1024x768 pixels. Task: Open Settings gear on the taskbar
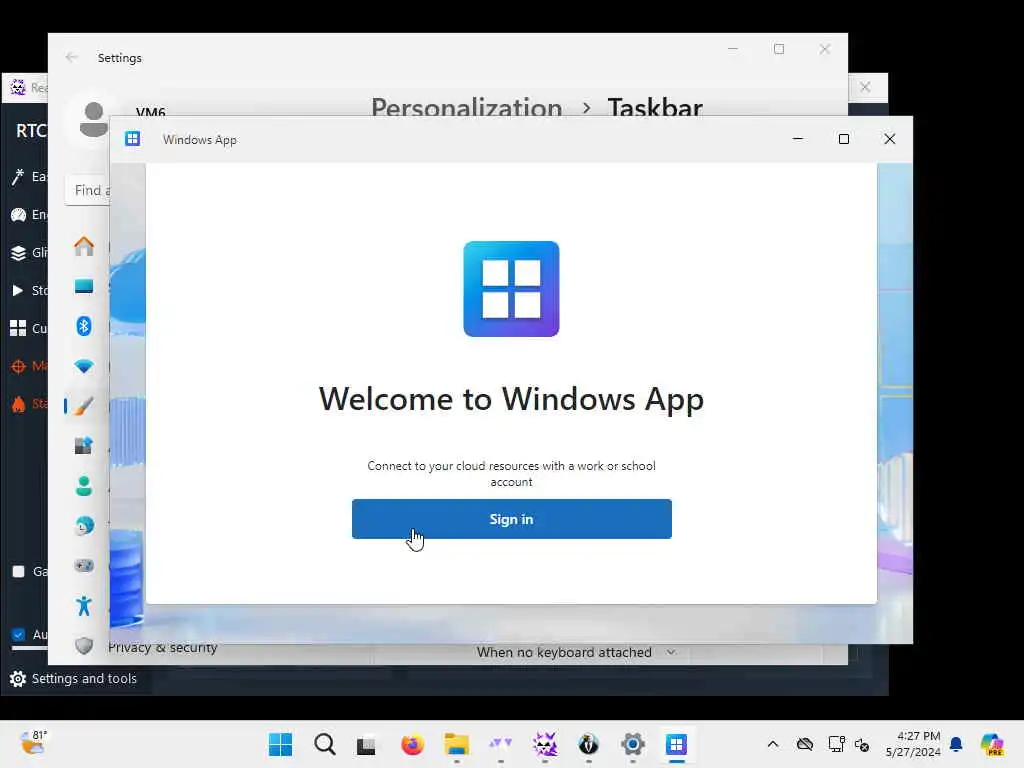point(633,744)
